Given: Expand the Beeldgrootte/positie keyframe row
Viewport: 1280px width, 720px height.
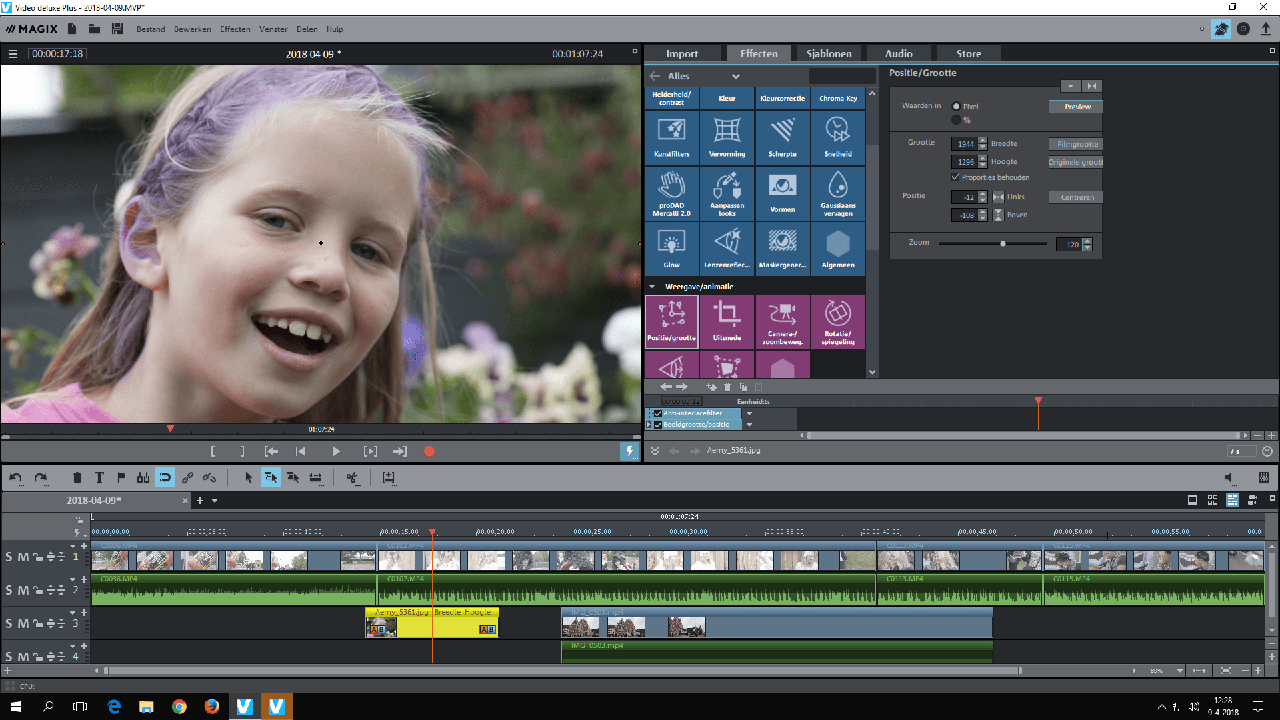Looking at the screenshot, I should (x=648, y=424).
